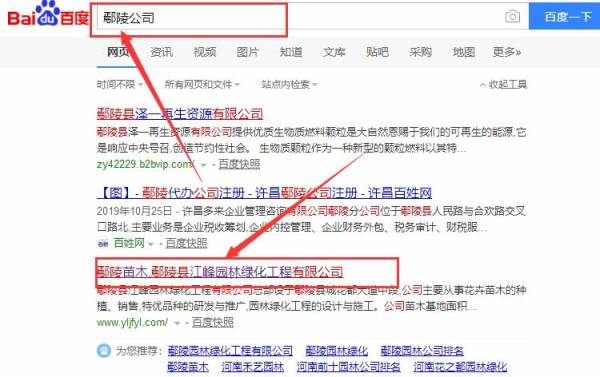
Task: Expand the 时间不限 filter dropdown
Action: click(119, 84)
